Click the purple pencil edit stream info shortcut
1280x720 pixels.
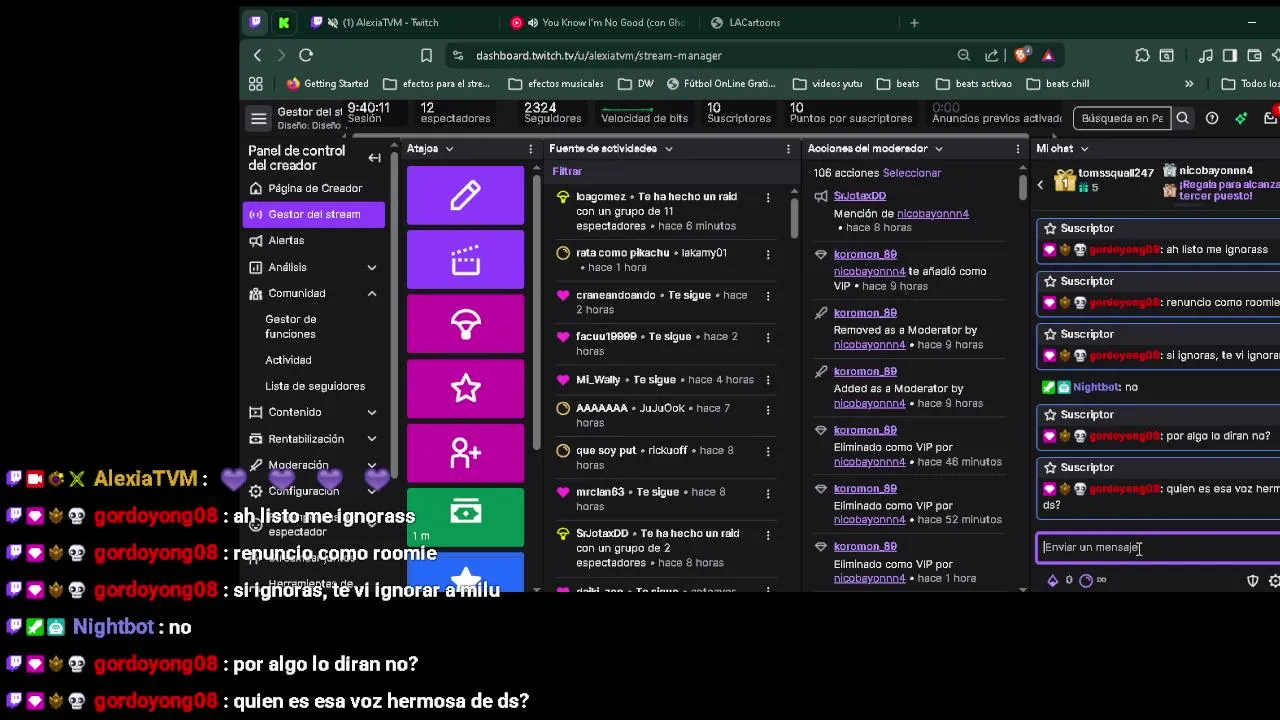[465, 195]
